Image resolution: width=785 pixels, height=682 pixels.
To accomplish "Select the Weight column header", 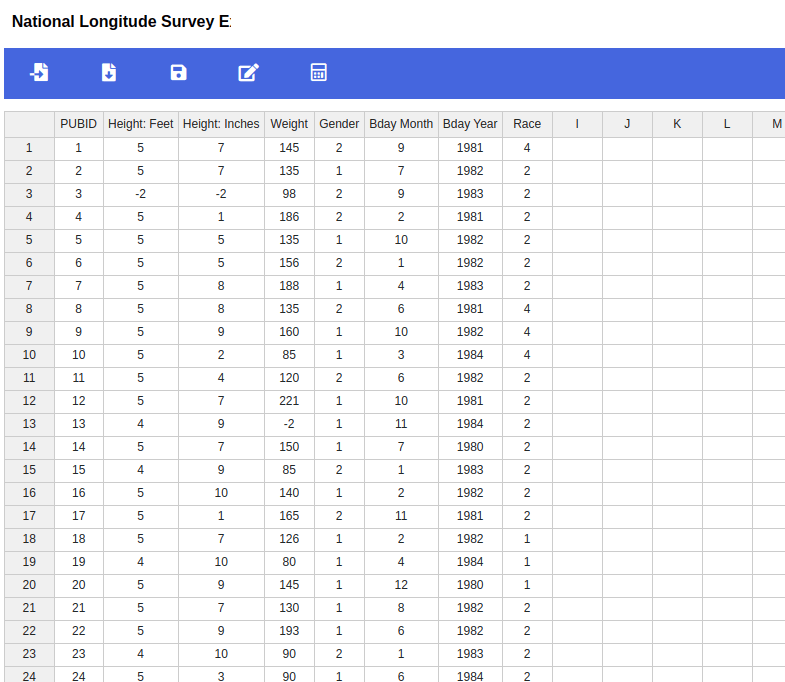I will tap(289, 124).
